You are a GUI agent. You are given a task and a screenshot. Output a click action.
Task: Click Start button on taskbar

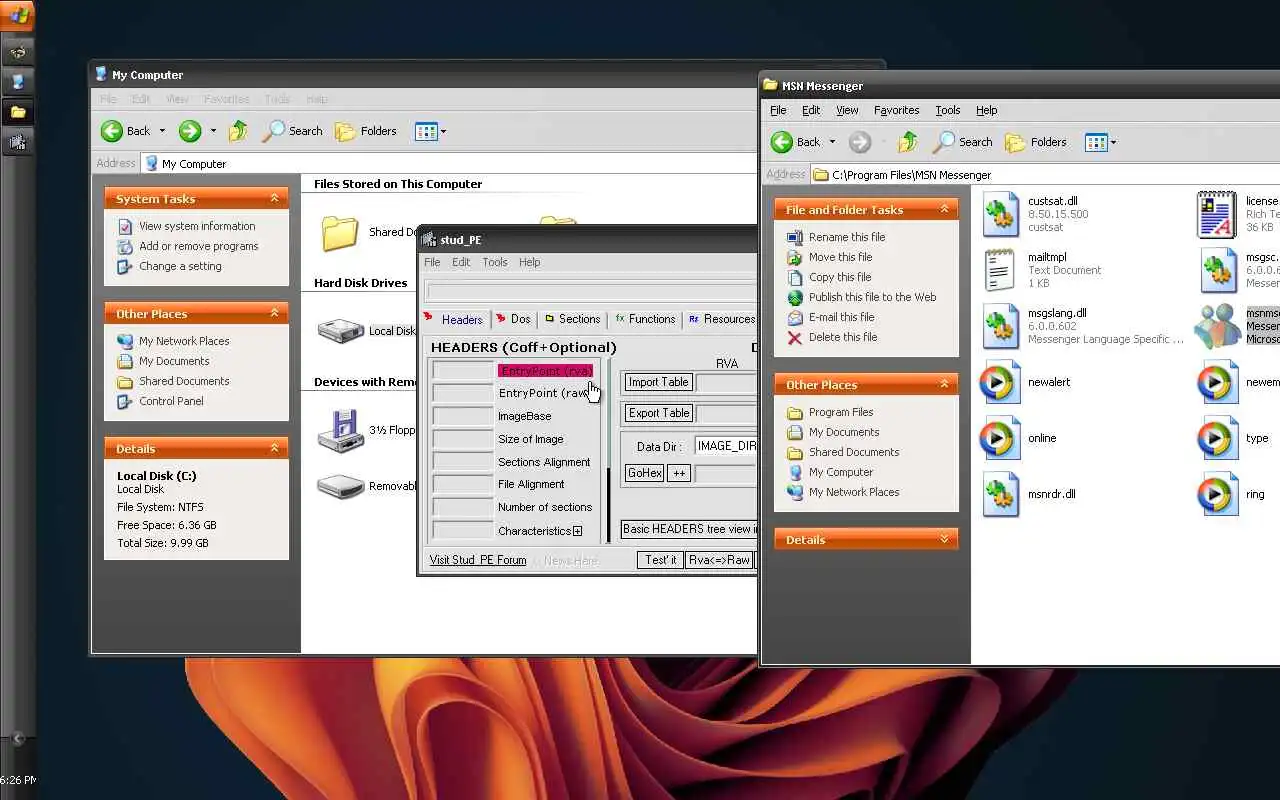coord(17,15)
